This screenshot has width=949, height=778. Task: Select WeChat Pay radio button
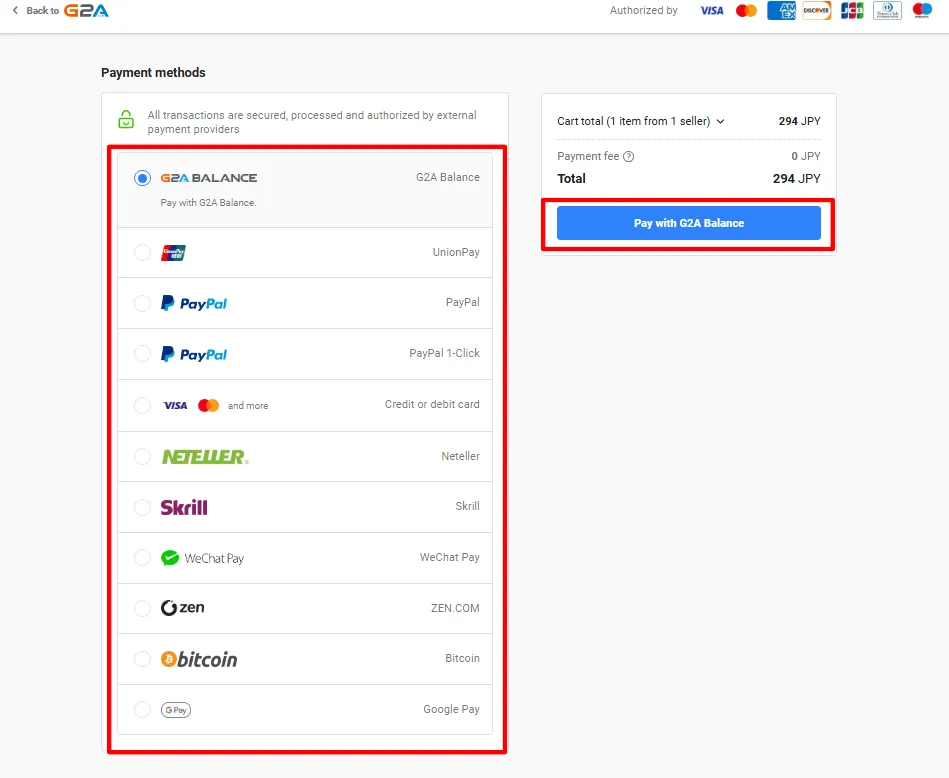click(142, 557)
